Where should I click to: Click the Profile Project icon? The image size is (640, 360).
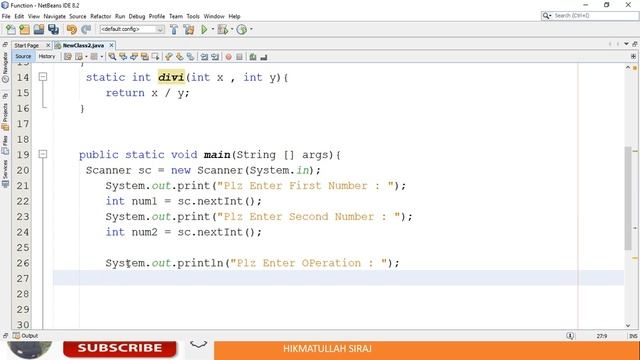[242, 29]
